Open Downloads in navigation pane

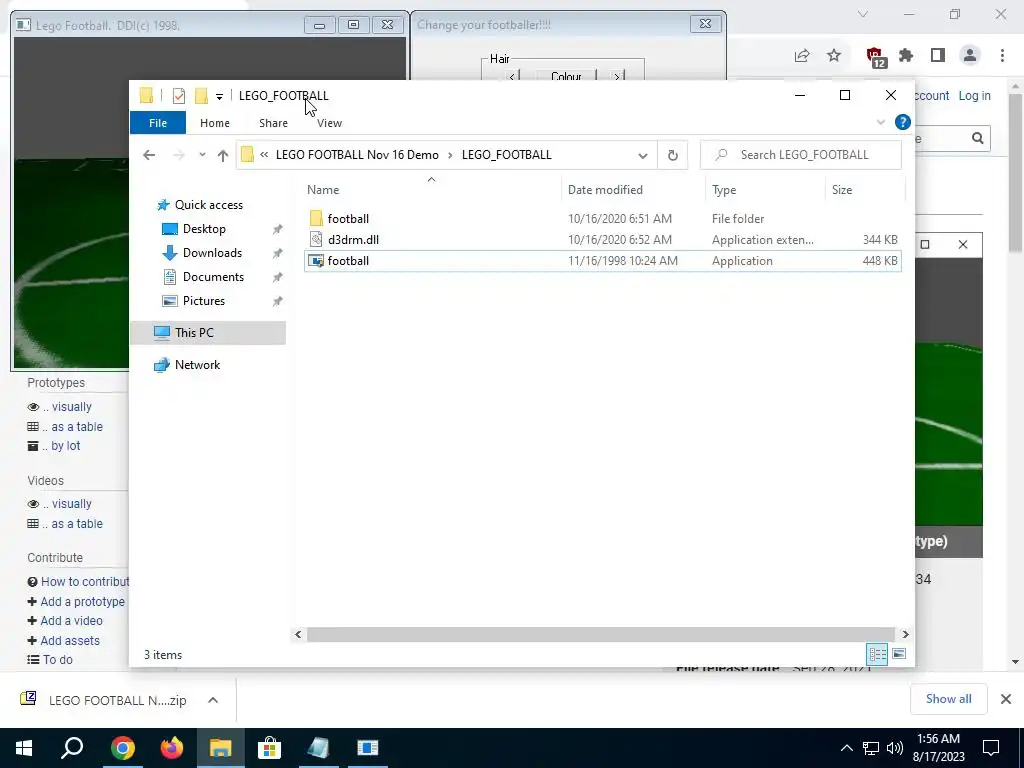click(212, 253)
